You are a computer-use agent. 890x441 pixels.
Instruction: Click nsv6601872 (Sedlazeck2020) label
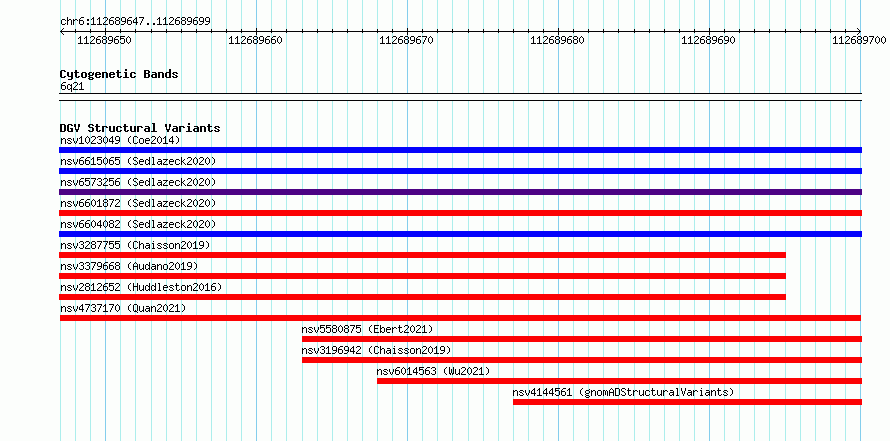click(x=138, y=203)
